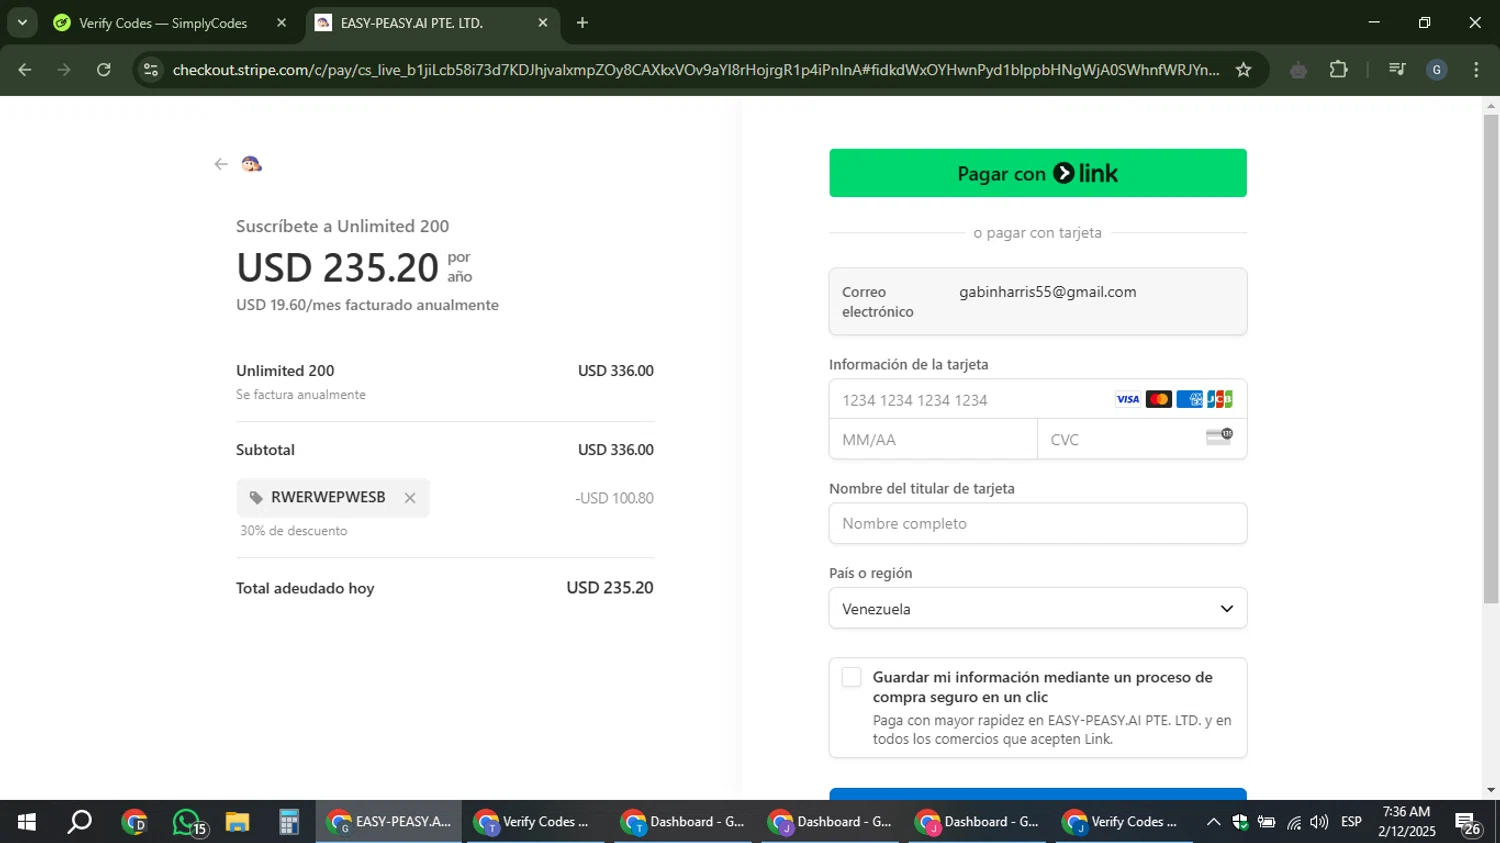This screenshot has height=843, width=1500.
Task: Click the extension icon next to bookmark star
Action: [x=1298, y=70]
